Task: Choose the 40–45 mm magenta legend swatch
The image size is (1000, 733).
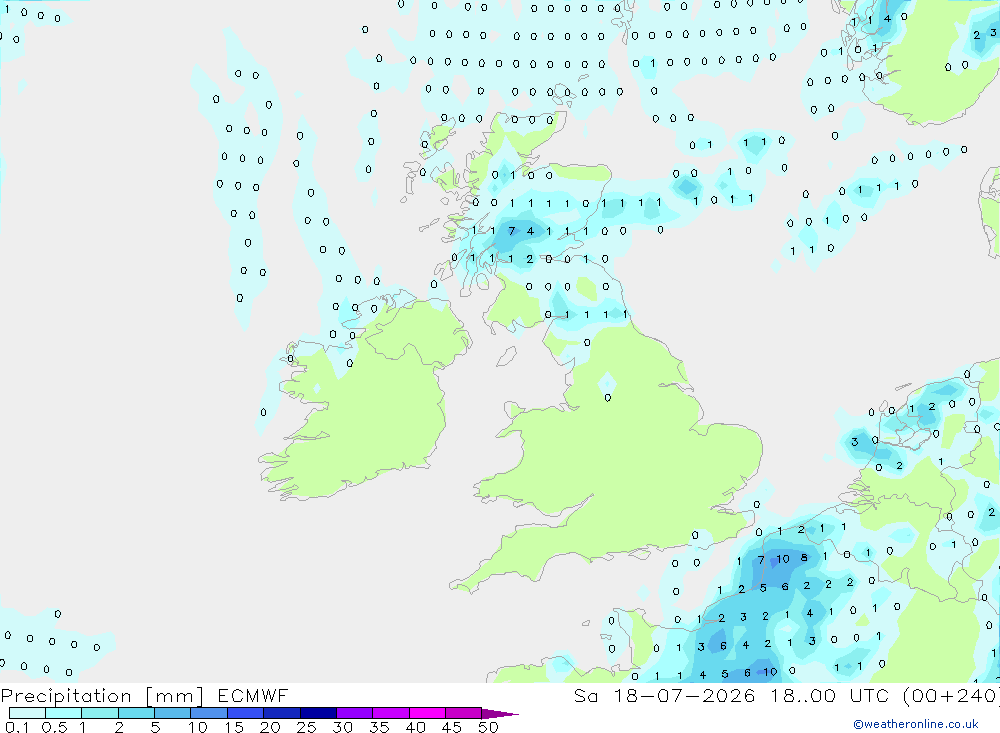Action: 427,713
